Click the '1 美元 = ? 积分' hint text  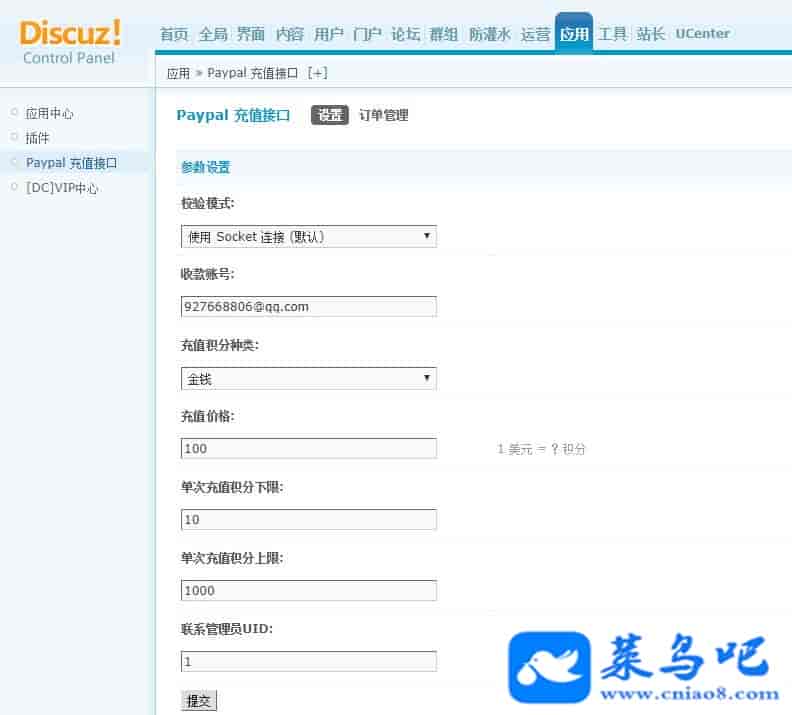tap(541, 449)
